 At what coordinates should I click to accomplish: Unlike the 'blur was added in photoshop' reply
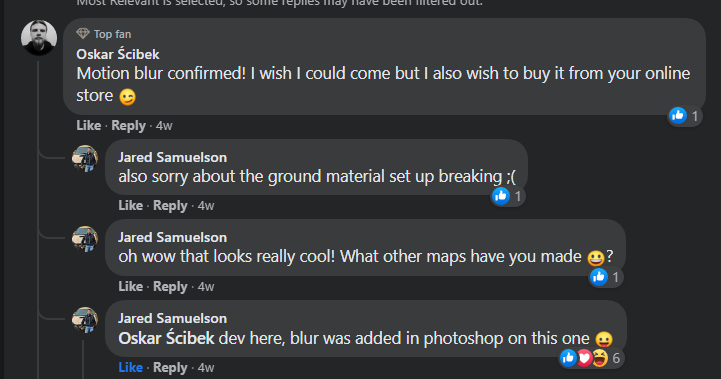131,368
